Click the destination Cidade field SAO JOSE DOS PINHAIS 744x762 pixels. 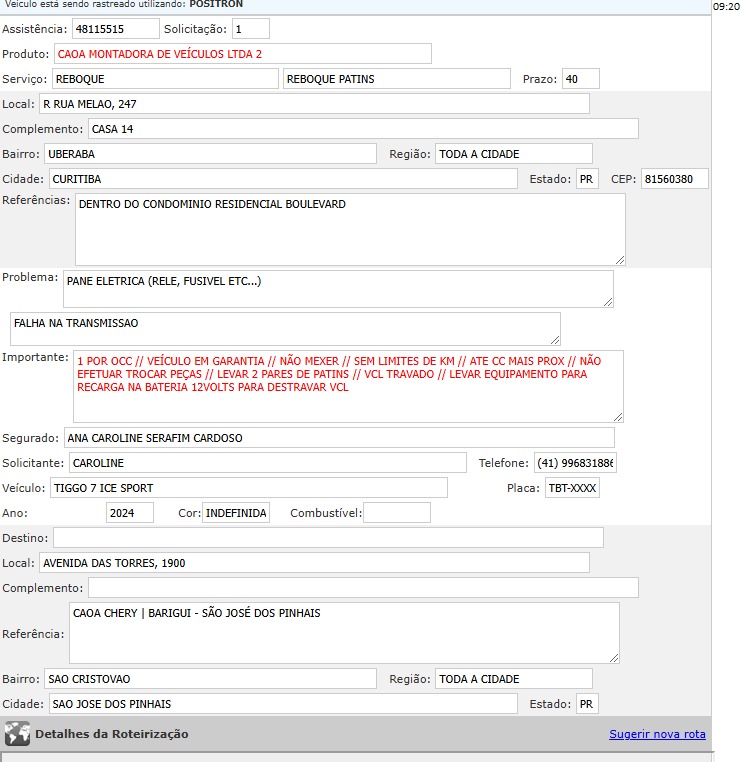click(x=283, y=704)
